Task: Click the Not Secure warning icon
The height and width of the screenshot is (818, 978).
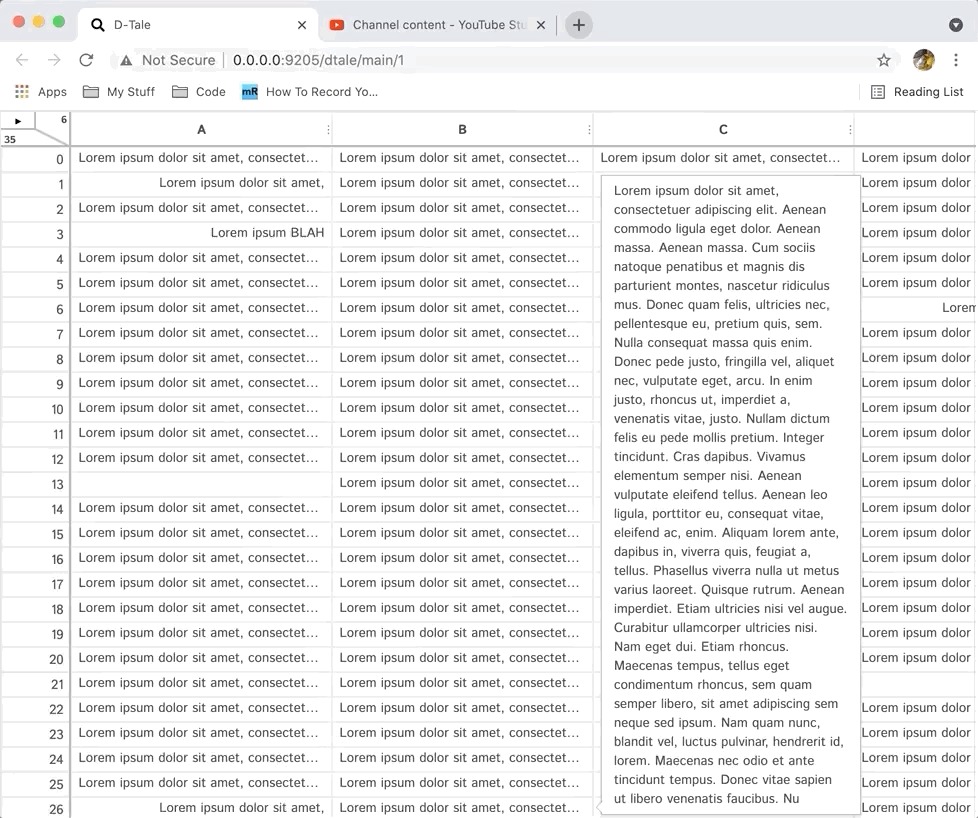Action: [x=126, y=61]
